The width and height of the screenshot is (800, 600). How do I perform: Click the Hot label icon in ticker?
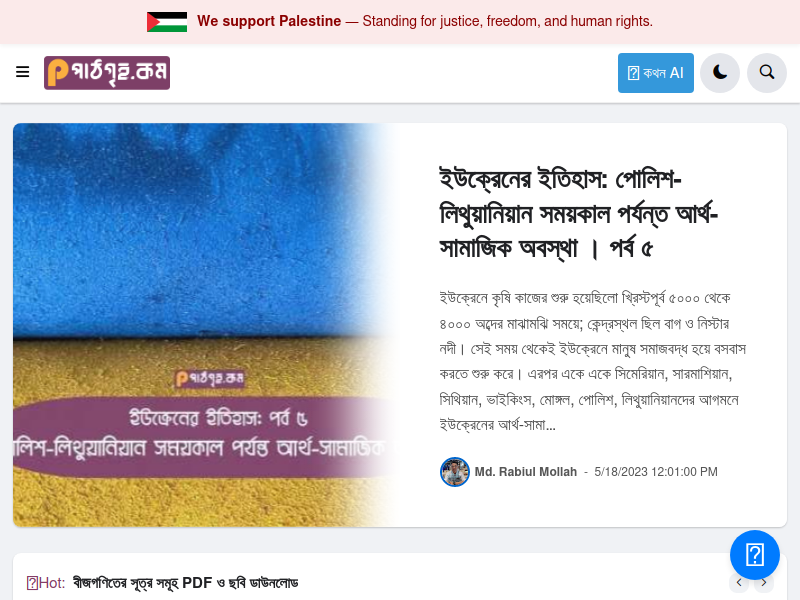click(x=32, y=583)
